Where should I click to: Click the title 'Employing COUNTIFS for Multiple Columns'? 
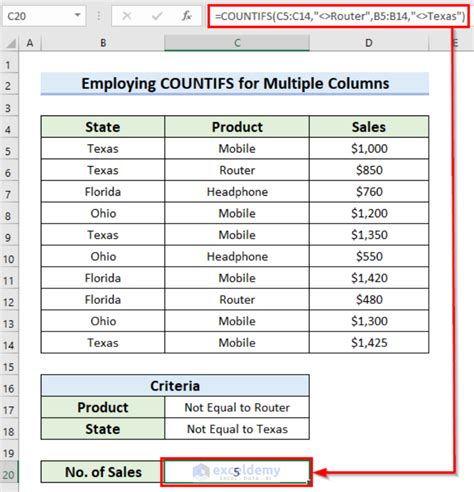(235, 84)
